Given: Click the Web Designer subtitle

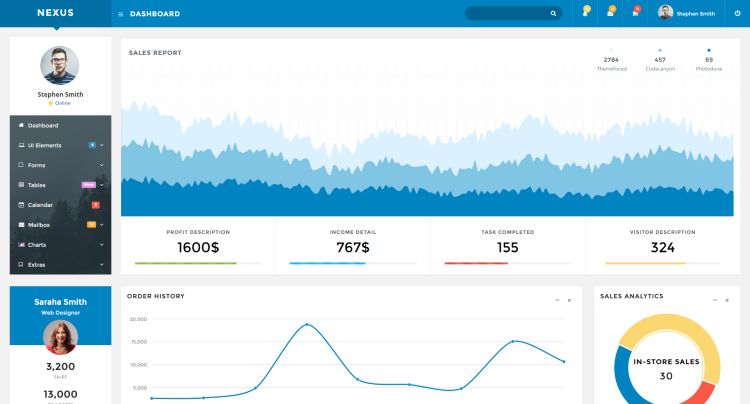Looking at the screenshot, I should (60, 313).
